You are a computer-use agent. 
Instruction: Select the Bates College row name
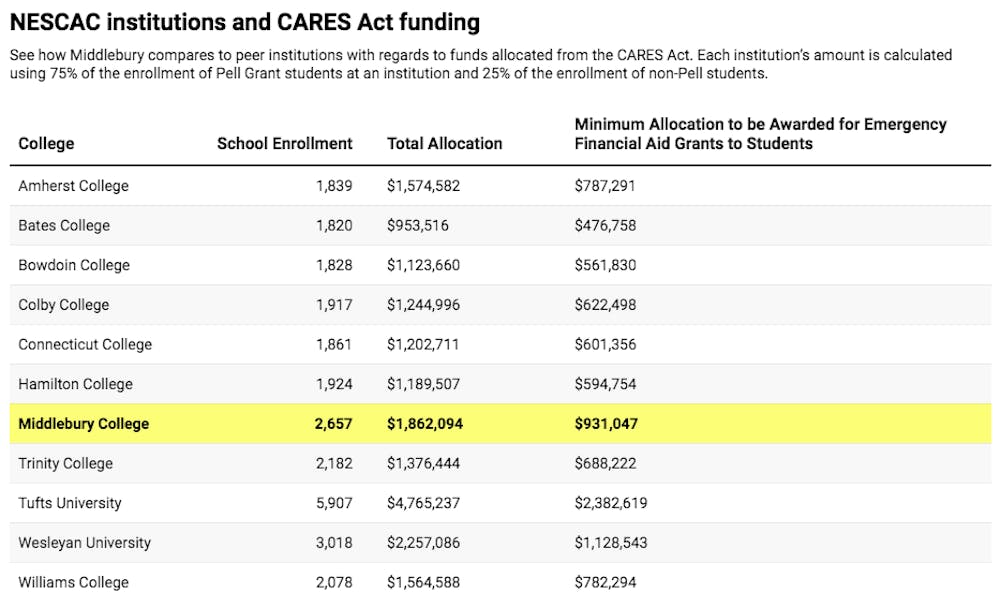pyautogui.click(x=64, y=225)
